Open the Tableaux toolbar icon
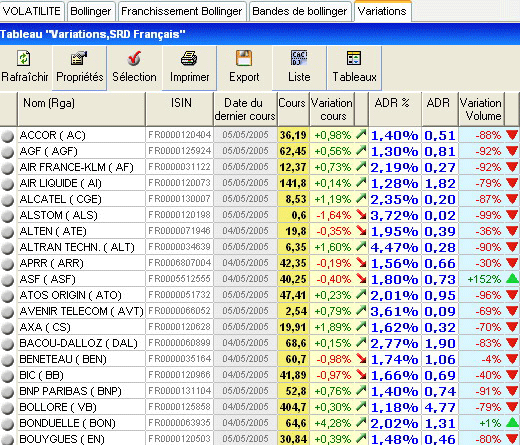 (354, 58)
